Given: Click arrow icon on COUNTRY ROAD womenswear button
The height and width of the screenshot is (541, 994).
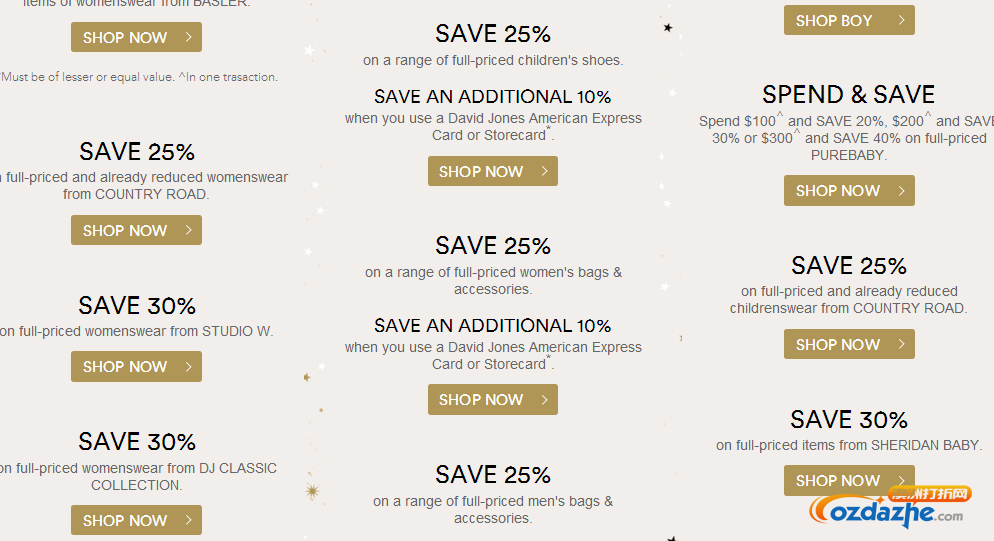Looking at the screenshot, I should [188, 230].
